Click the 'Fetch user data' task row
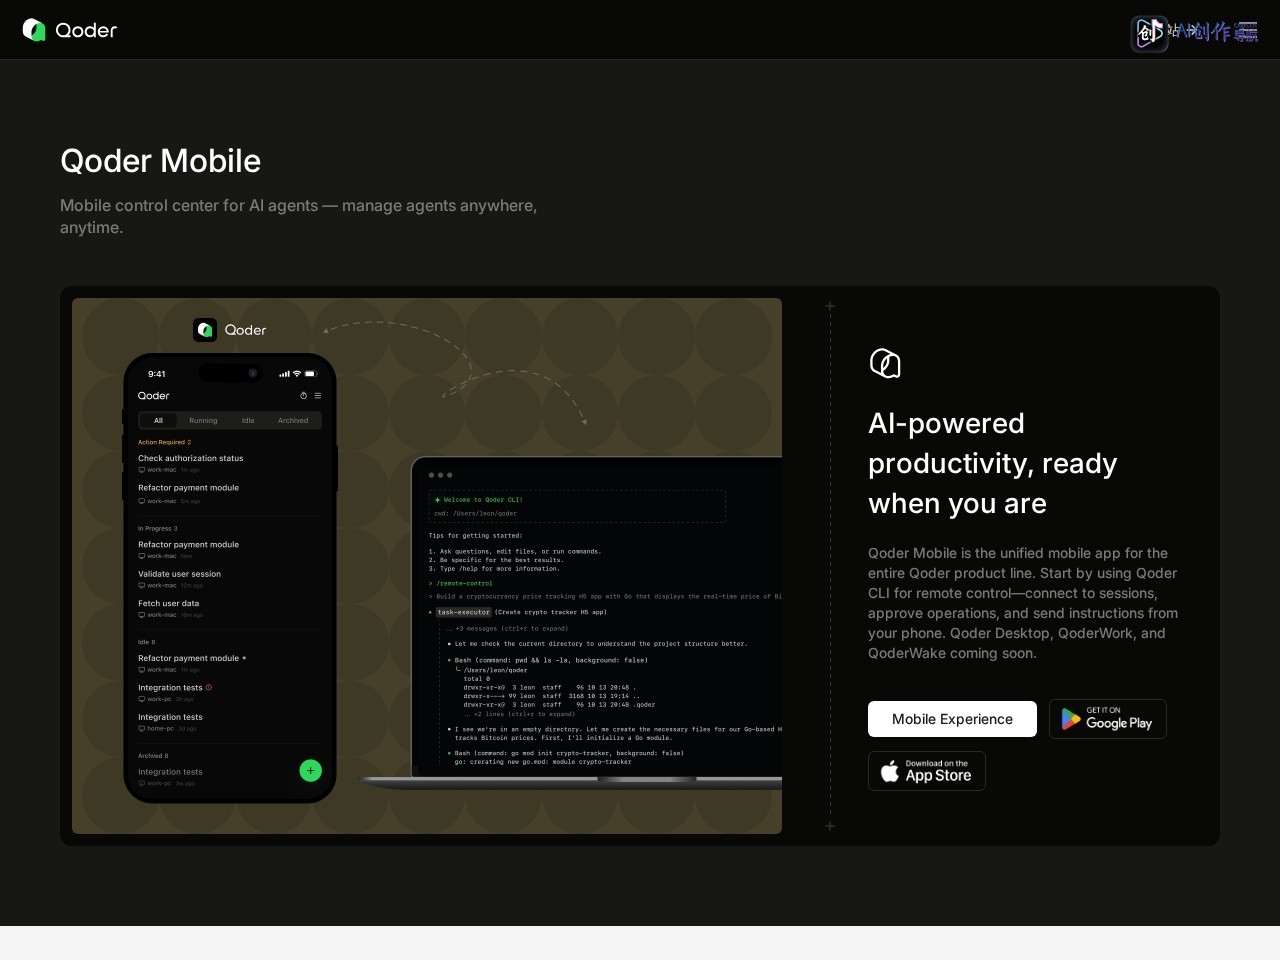The image size is (1280, 960). [x=229, y=608]
